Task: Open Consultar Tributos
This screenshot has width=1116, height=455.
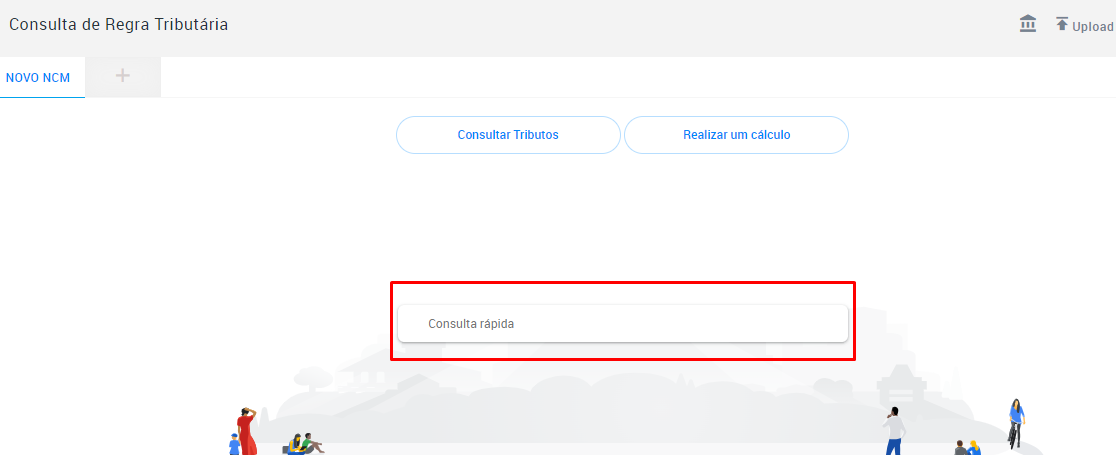Action: click(x=508, y=135)
